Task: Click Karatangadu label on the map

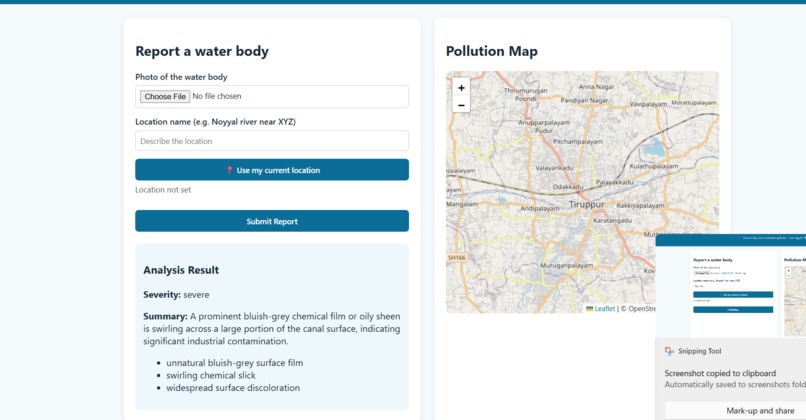Action: coord(612,220)
